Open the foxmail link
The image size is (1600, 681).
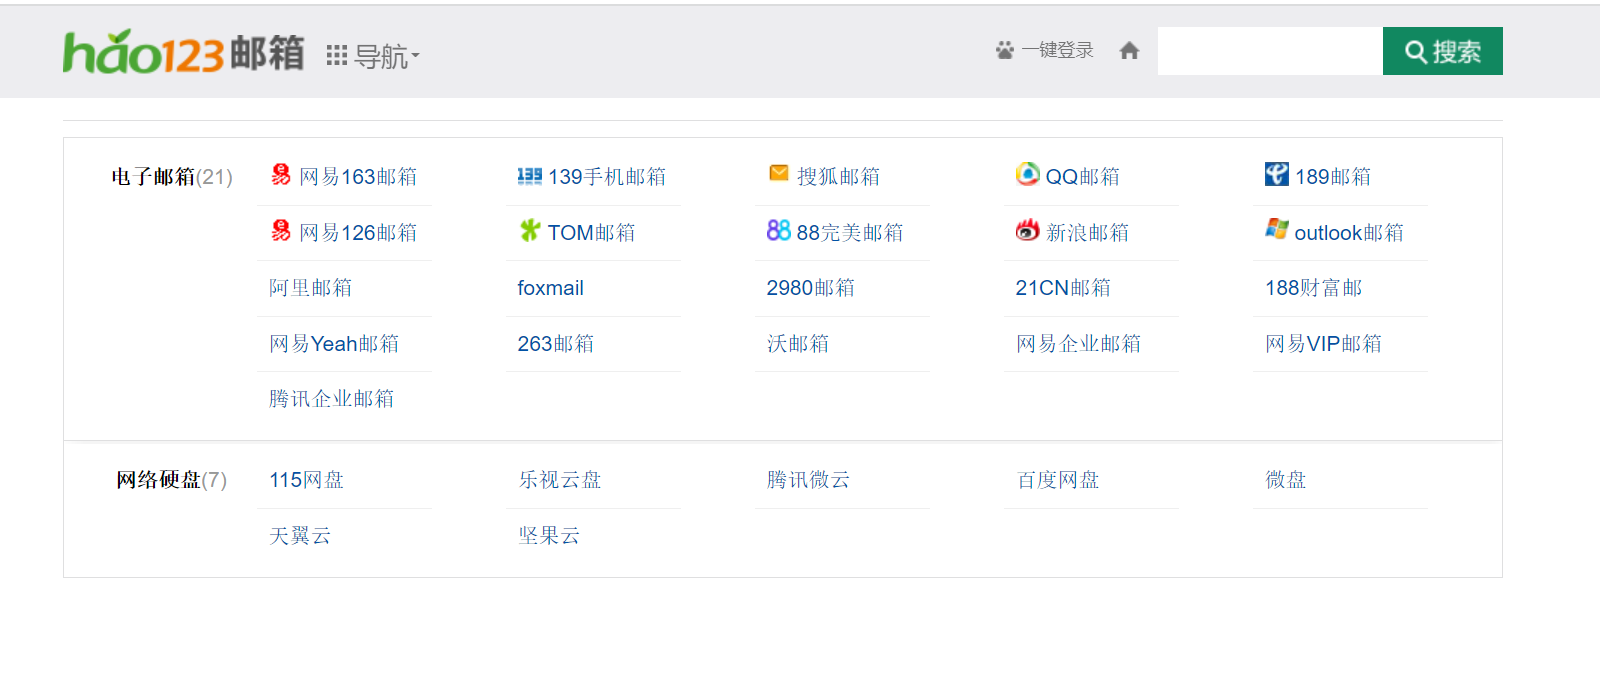(x=550, y=288)
